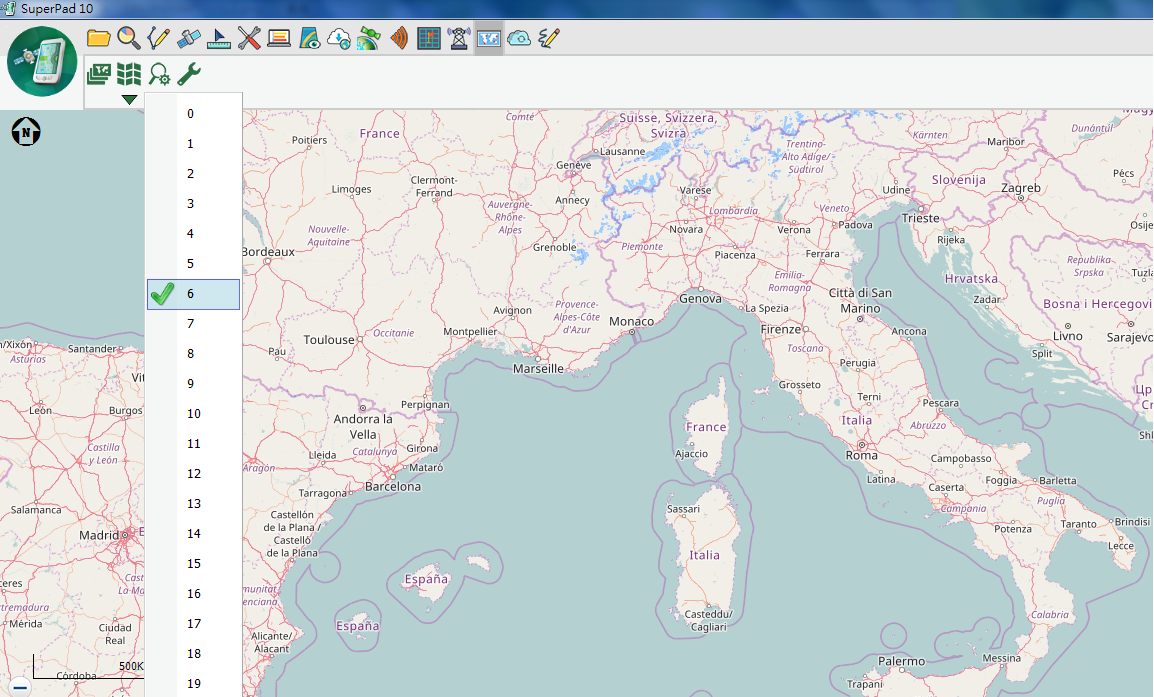Select zoom level 7
This screenshot has height=697, width=1154.
tap(194, 324)
